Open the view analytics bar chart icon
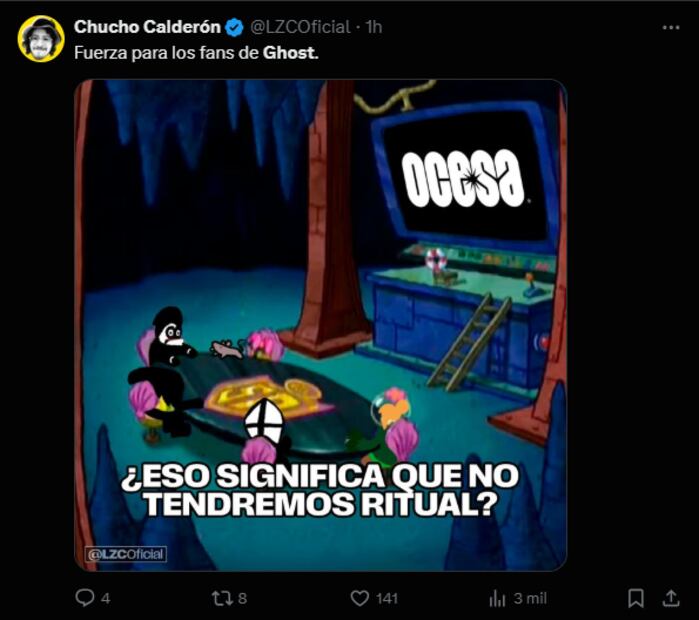This screenshot has height=620, width=699. pyautogui.click(x=498, y=598)
